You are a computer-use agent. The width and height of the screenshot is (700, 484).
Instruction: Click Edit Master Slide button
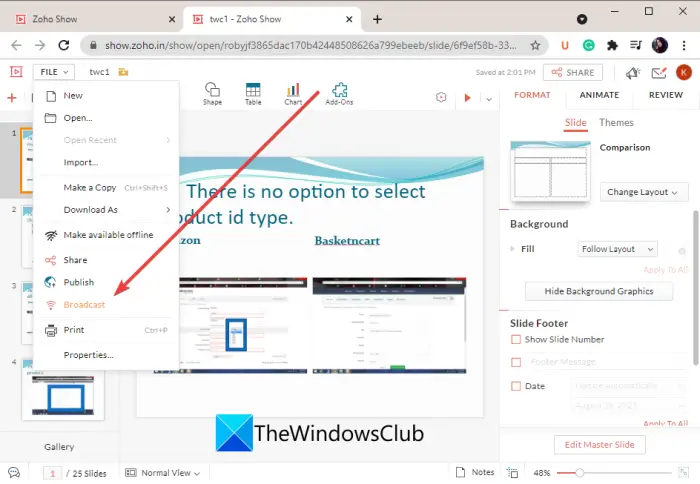click(600, 445)
